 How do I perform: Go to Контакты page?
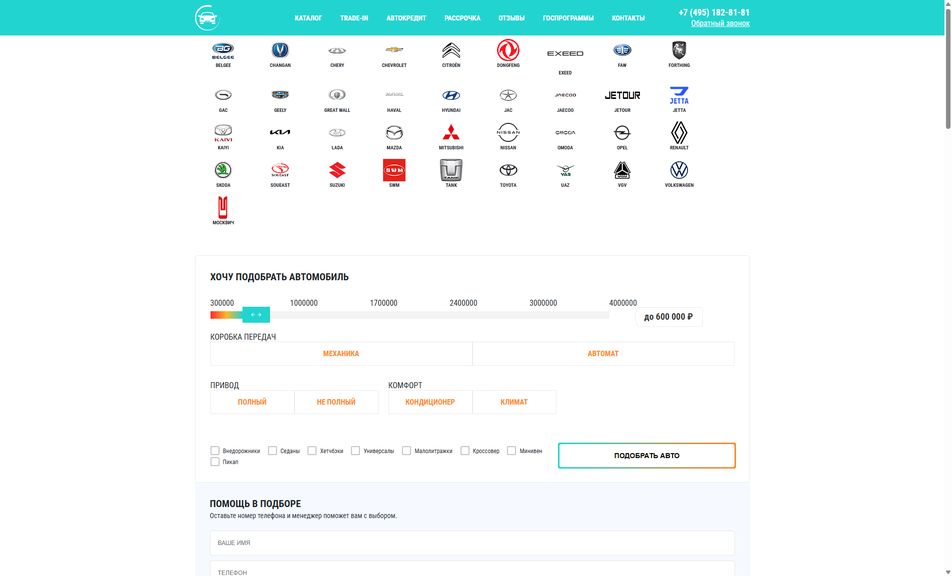[x=628, y=18]
